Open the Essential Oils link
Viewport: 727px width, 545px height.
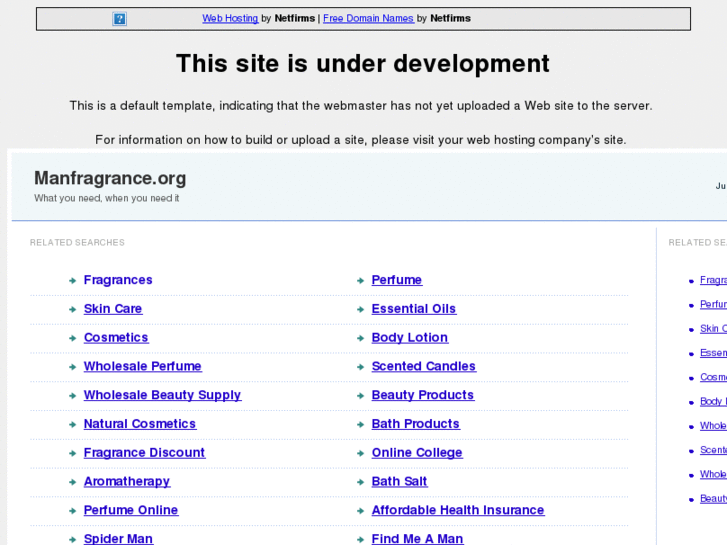pyautogui.click(x=414, y=309)
